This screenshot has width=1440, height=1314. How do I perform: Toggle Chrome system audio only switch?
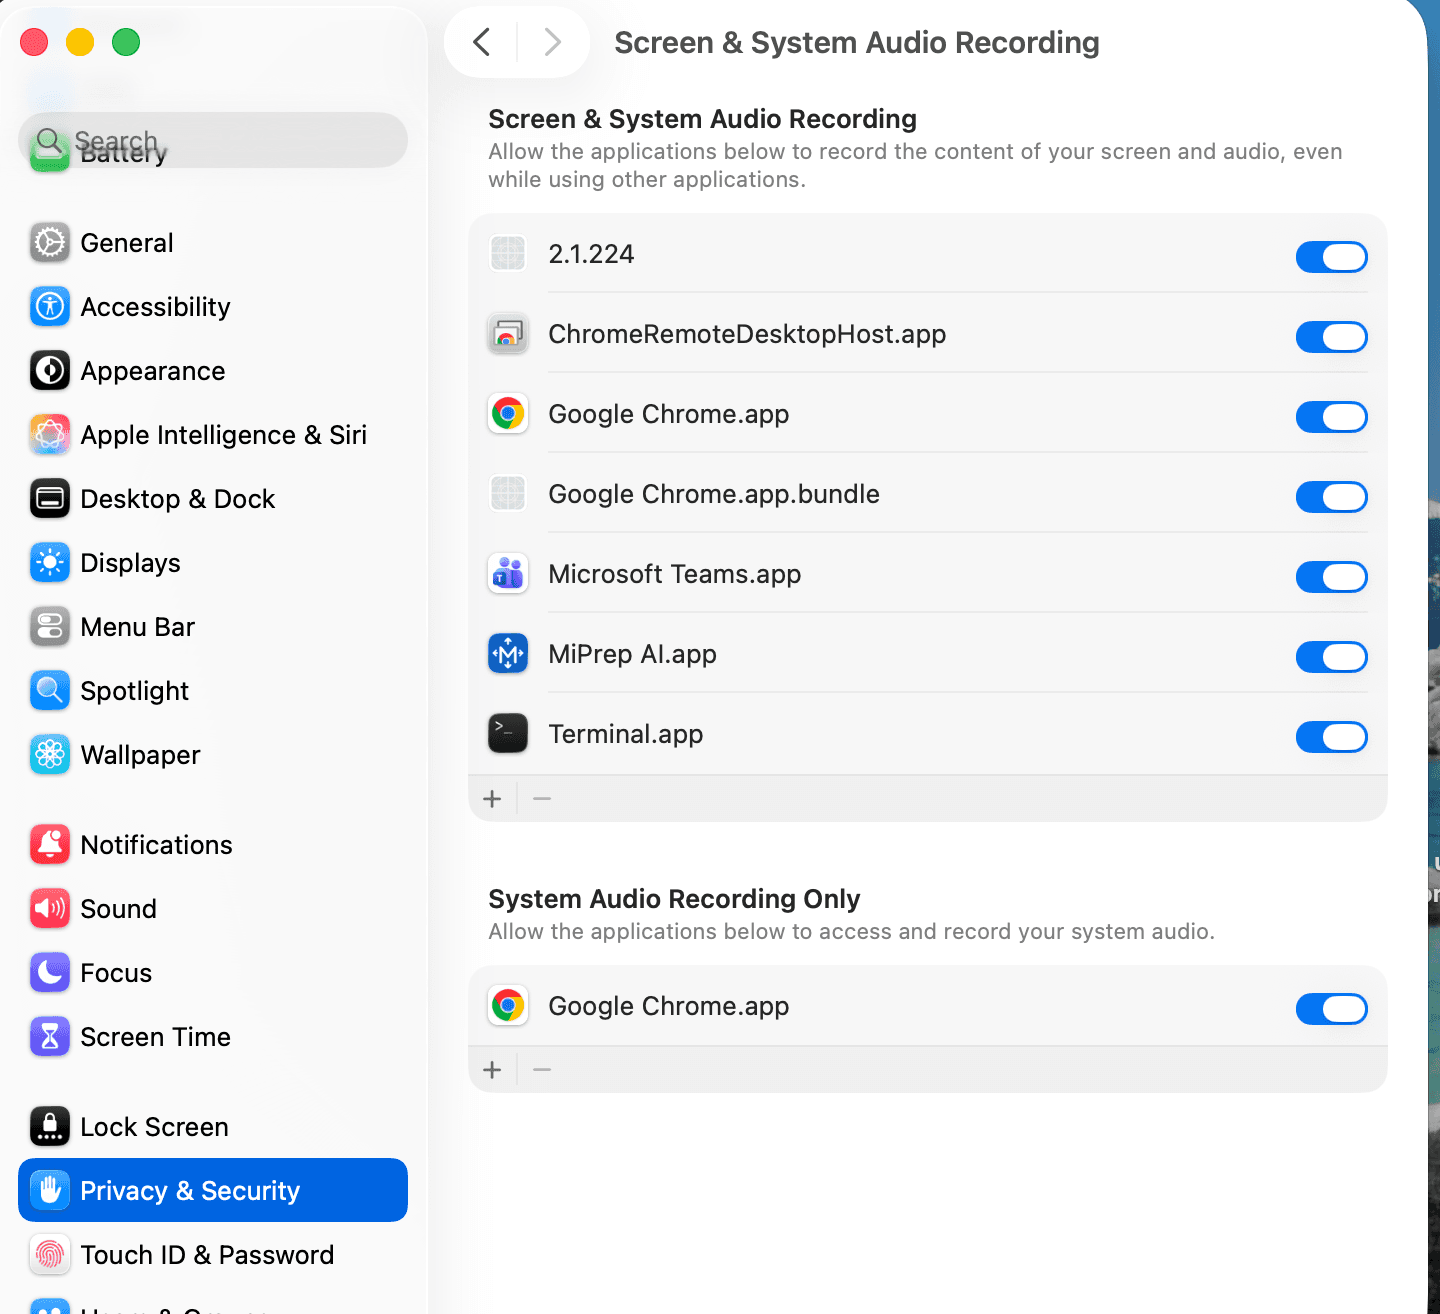[1332, 1009]
